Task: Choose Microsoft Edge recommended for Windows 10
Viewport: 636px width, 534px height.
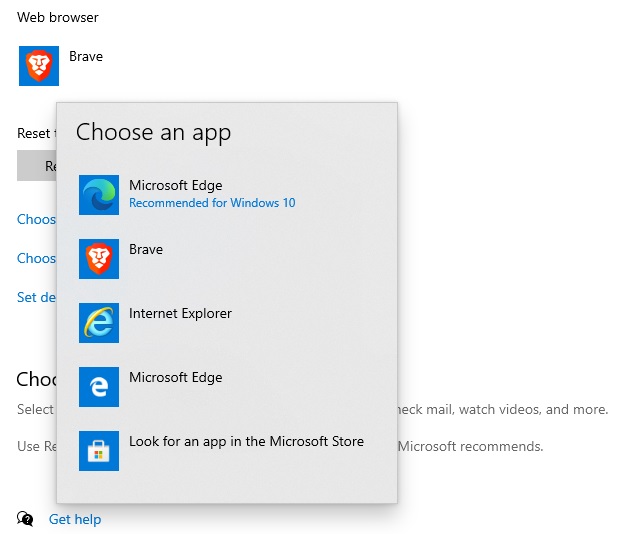Action: pos(227,195)
